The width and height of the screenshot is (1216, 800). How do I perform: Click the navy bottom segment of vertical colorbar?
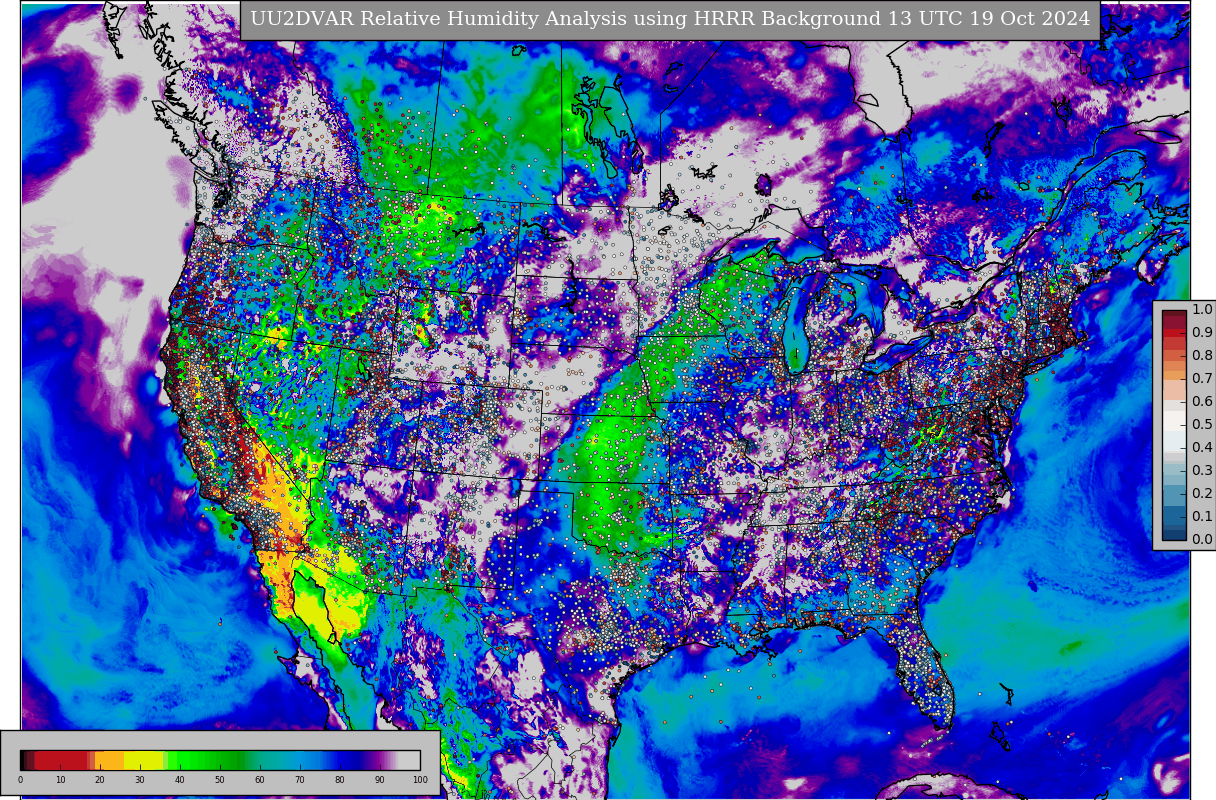coord(1174,534)
